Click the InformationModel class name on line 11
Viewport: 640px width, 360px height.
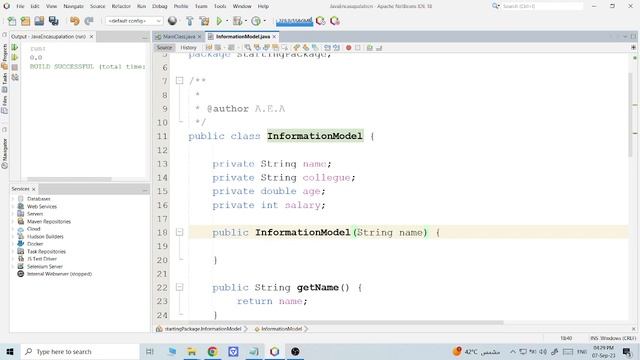315,136
